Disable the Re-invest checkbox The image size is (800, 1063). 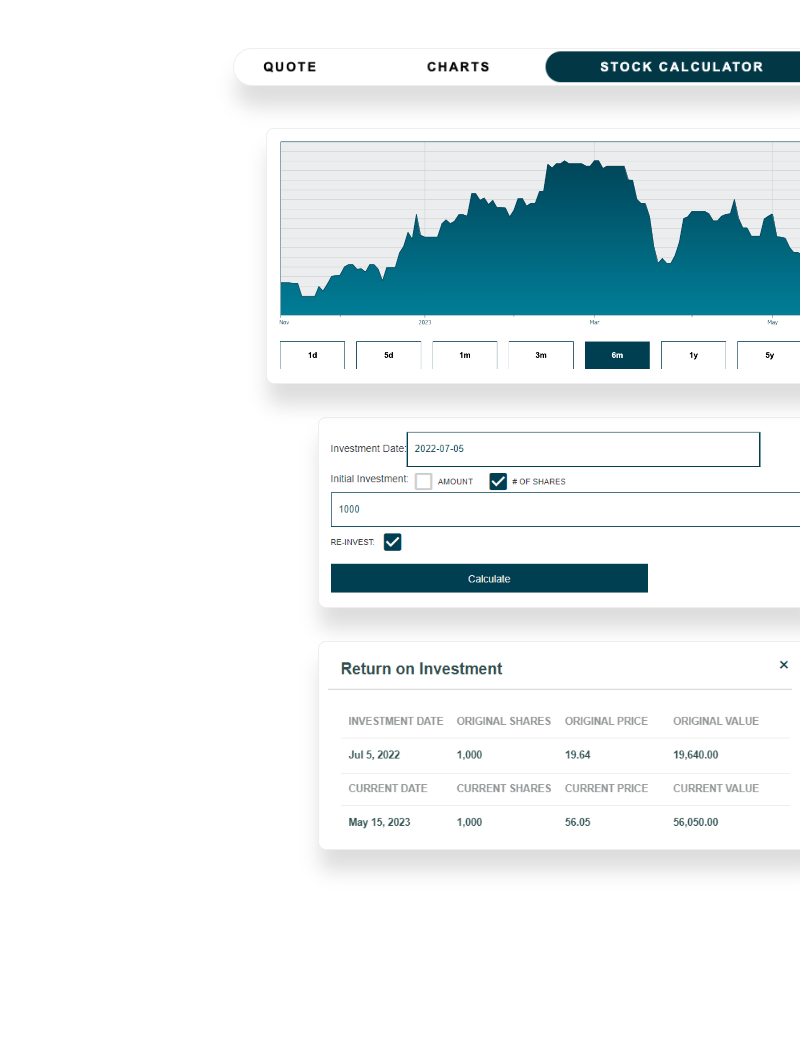click(393, 542)
